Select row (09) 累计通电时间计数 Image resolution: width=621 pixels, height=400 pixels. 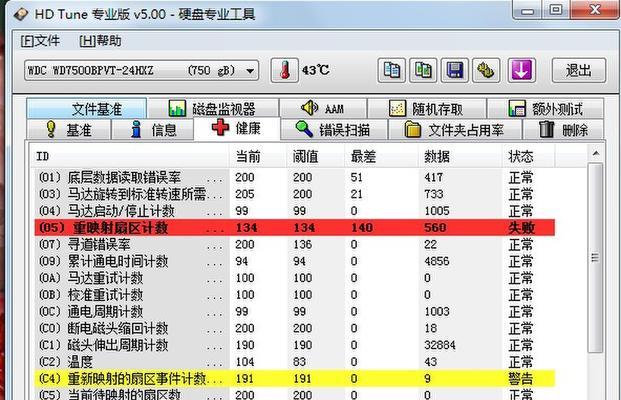[295, 261]
